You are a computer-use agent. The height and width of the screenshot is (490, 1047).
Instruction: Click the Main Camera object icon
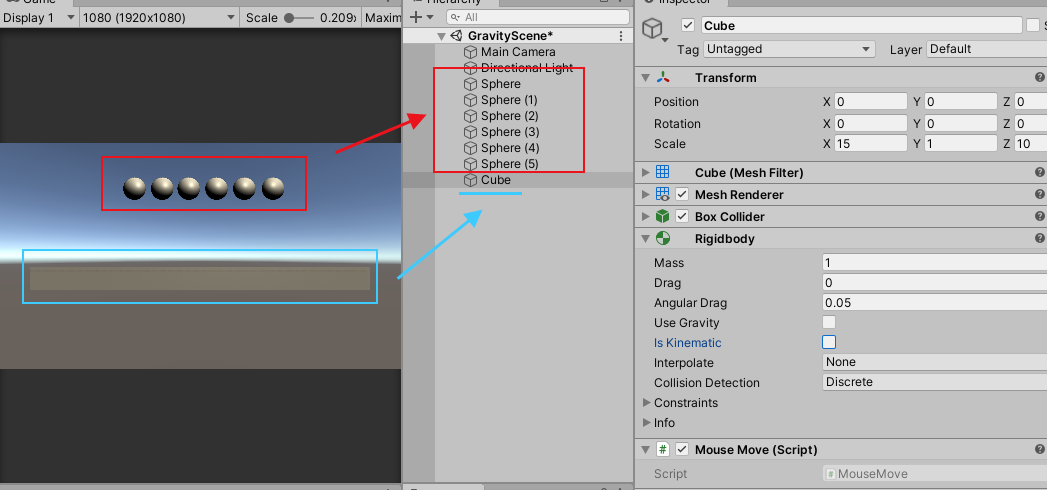(470, 52)
